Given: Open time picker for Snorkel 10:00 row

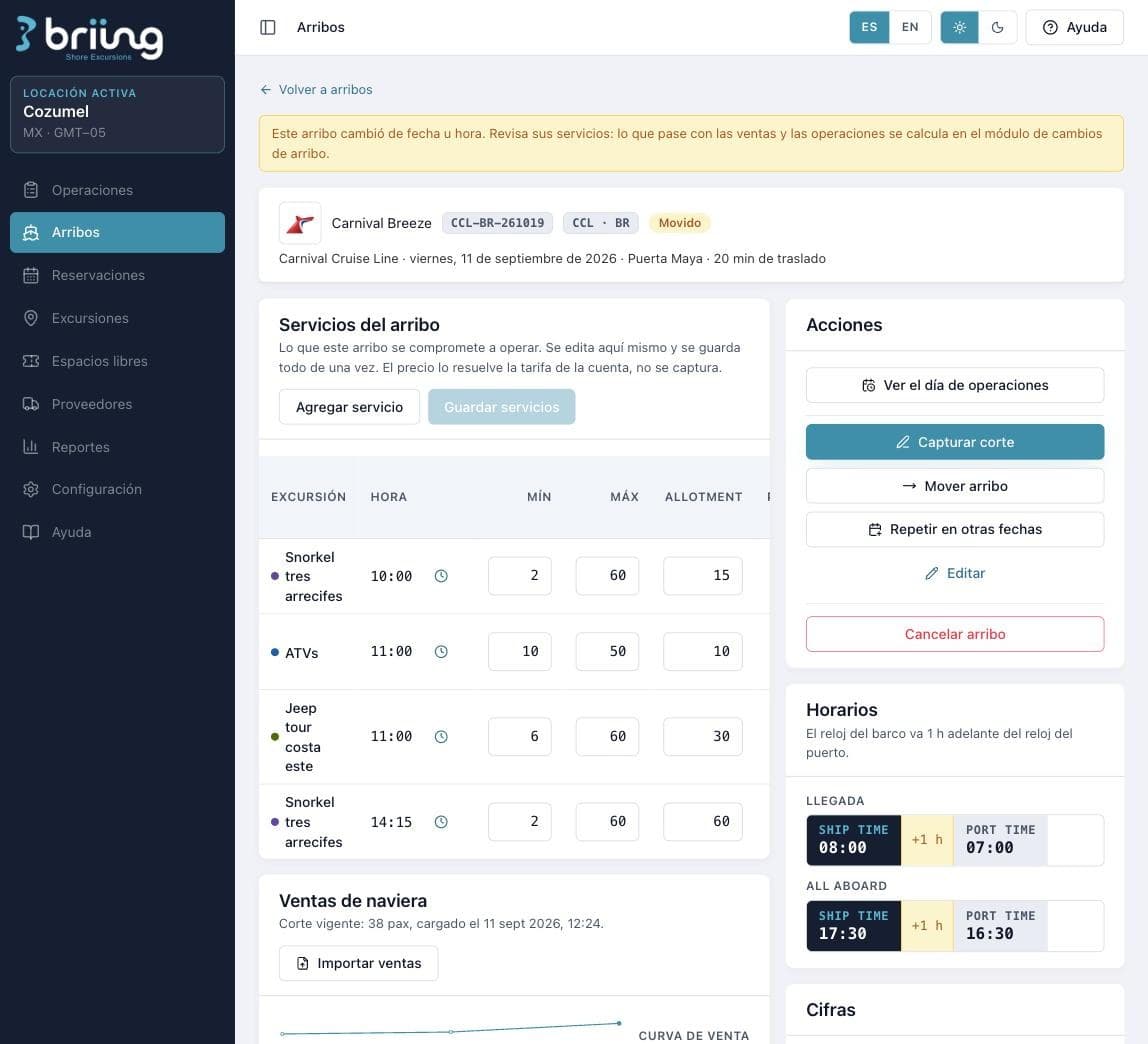Looking at the screenshot, I should 441,576.
